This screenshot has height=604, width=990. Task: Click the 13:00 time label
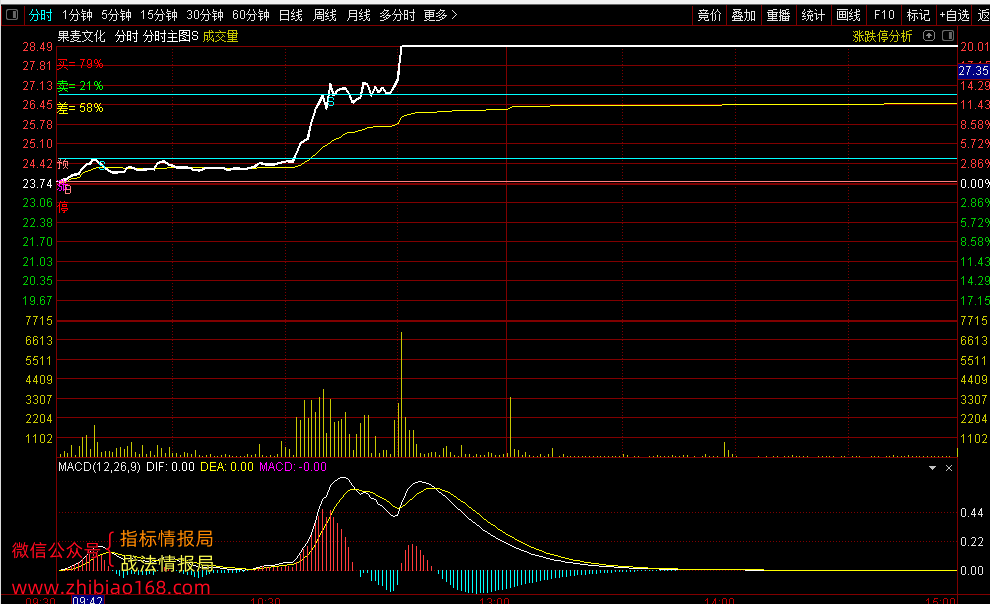[x=494, y=600]
